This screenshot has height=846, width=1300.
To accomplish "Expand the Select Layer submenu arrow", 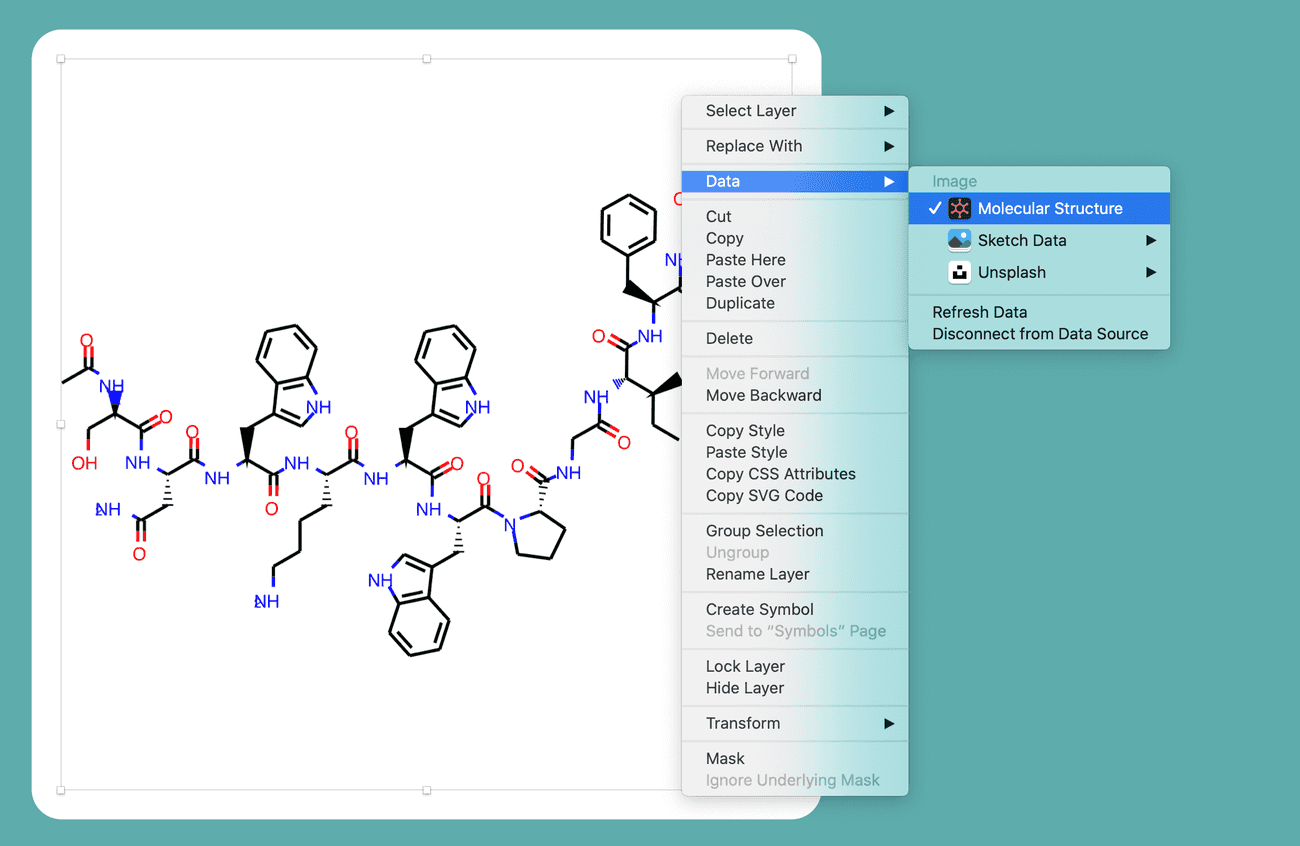I will 888,111.
